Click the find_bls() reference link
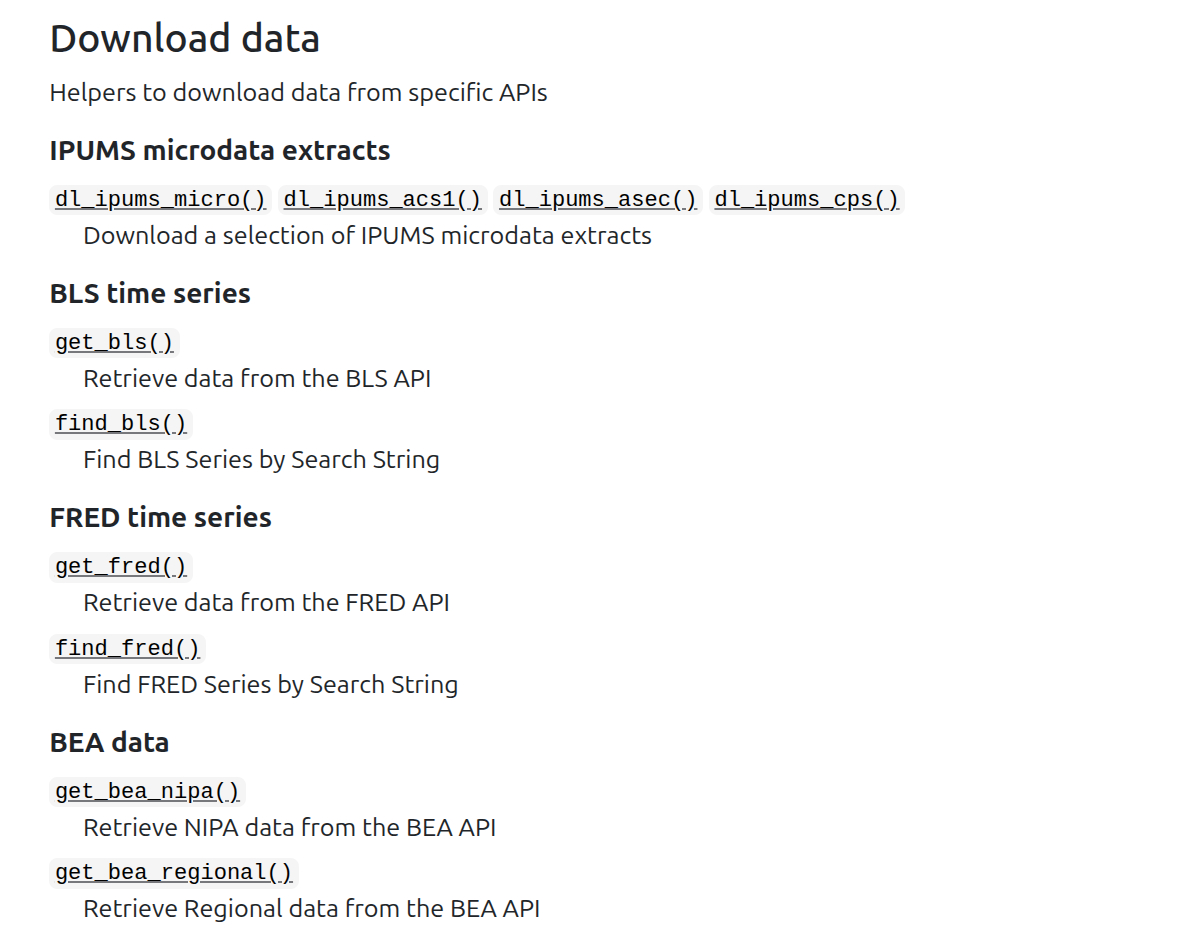Image resolution: width=1180 pixels, height=948 pixels. point(121,423)
